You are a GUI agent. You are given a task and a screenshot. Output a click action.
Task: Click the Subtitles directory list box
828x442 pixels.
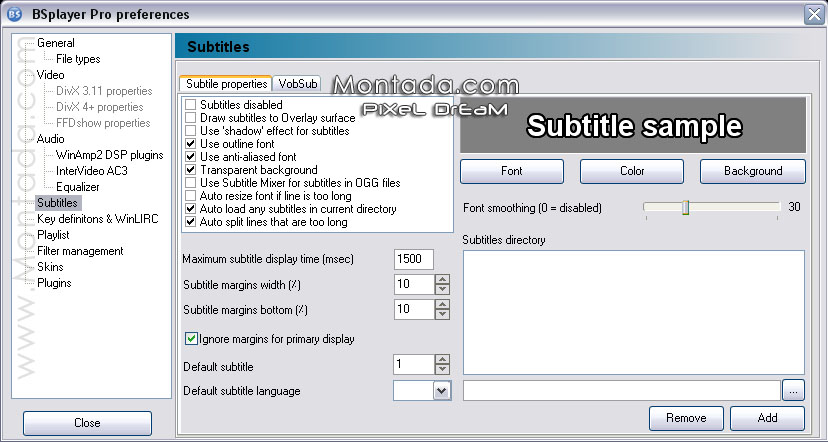tap(634, 313)
